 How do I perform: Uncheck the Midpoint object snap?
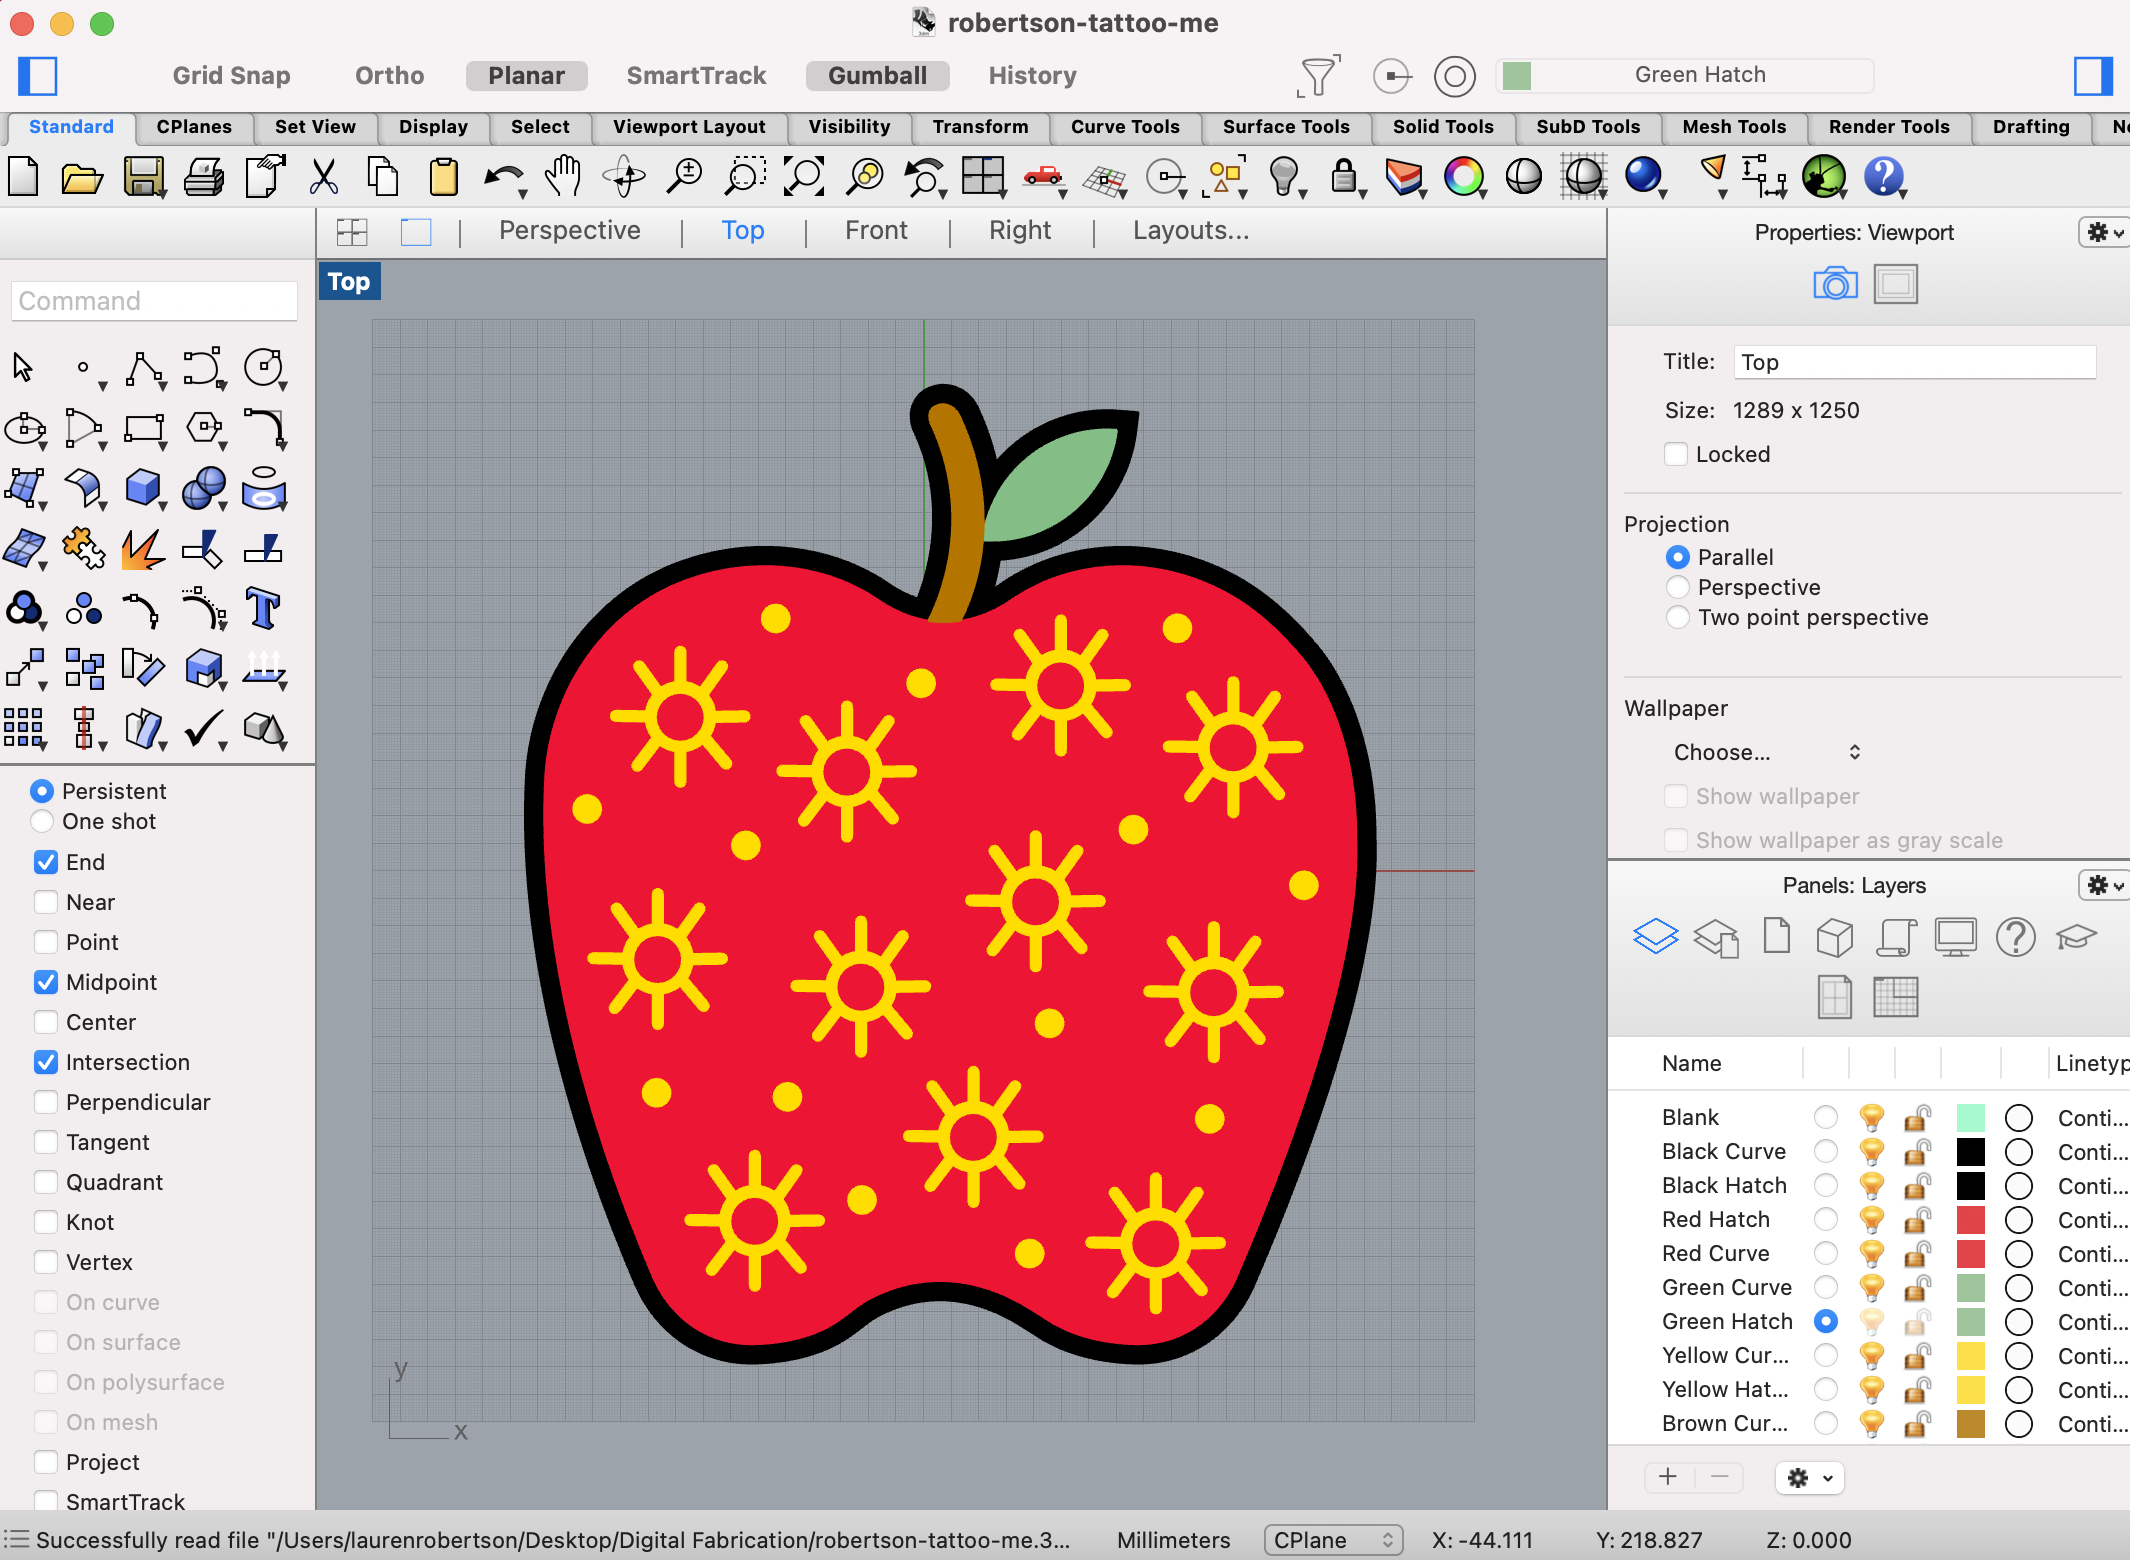pyautogui.click(x=46, y=982)
